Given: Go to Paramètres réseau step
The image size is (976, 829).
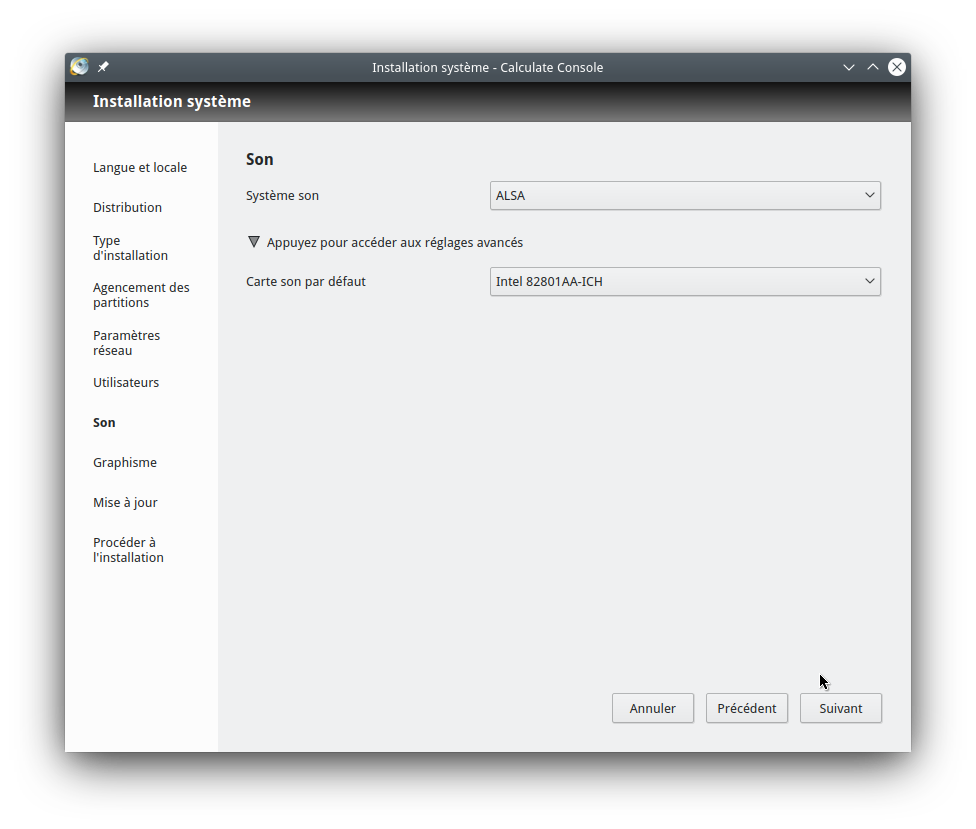Looking at the screenshot, I should pyautogui.click(x=126, y=343).
